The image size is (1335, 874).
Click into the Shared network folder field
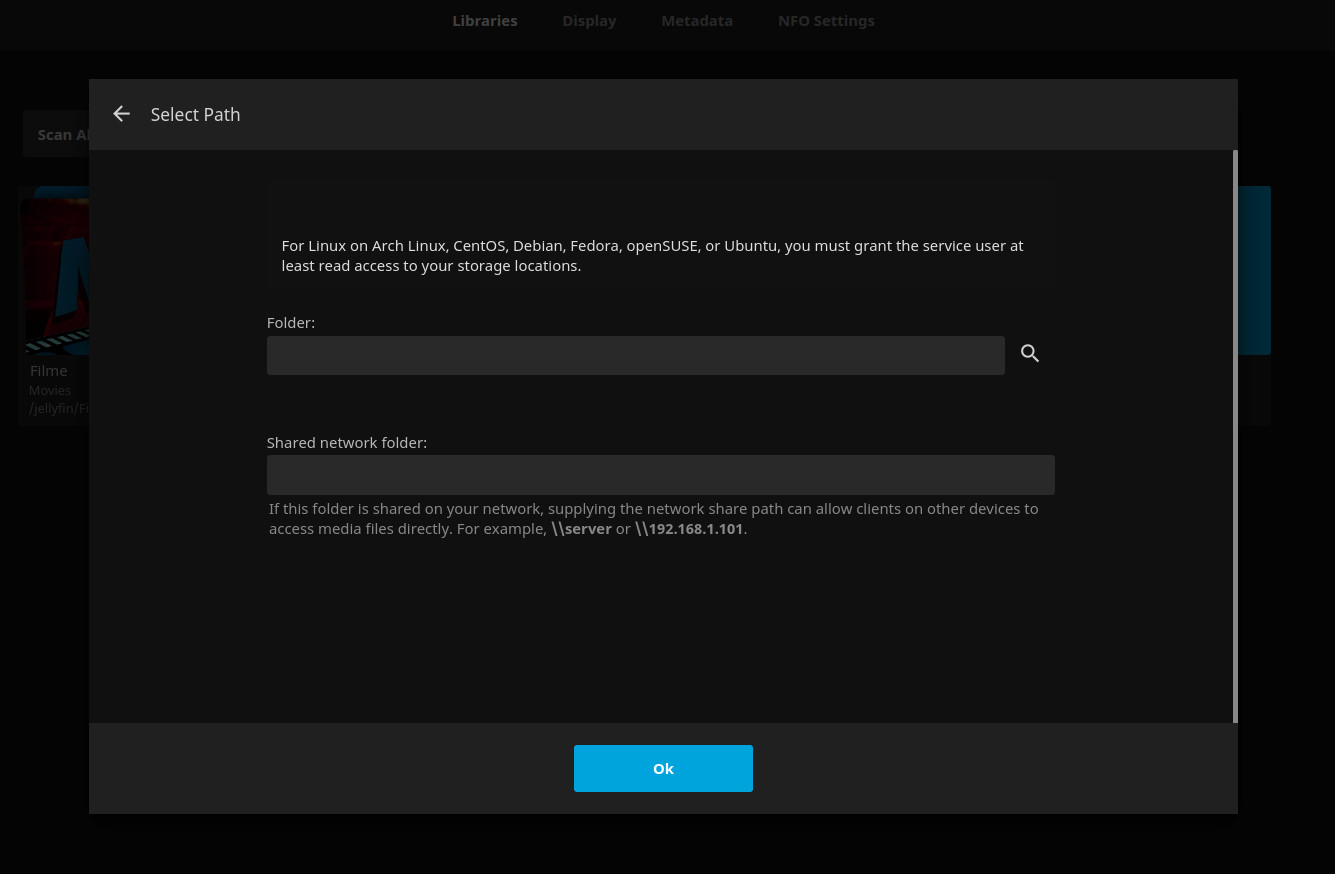[660, 475]
